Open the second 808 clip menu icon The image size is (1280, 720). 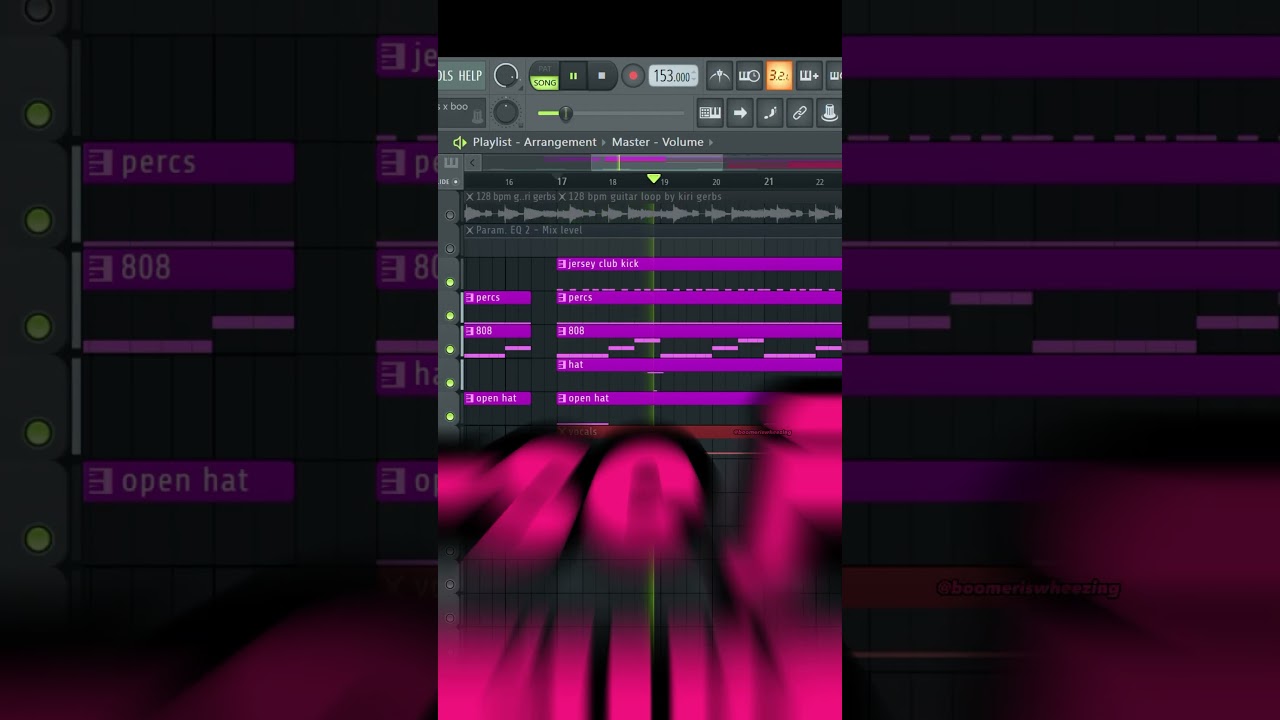pyautogui.click(x=562, y=331)
